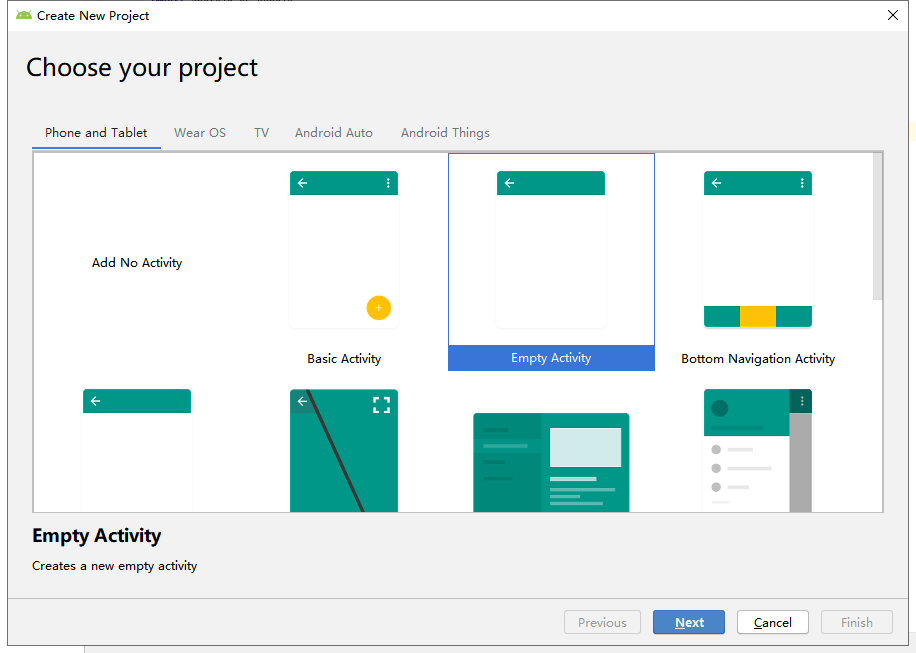This screenshot has width=916, height=653.
Task: Click the disabled Previous button
Action: (x=602, y=622)
